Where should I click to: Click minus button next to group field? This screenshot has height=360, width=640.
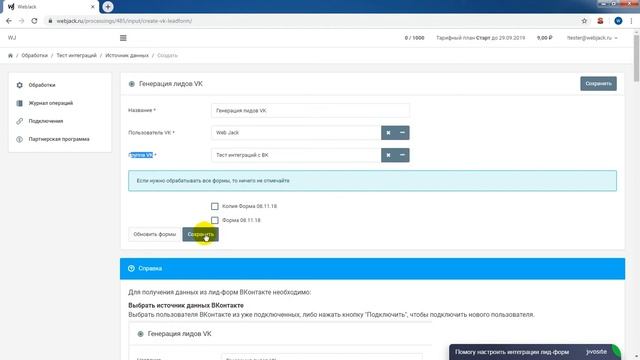click(x=402, y=155)
